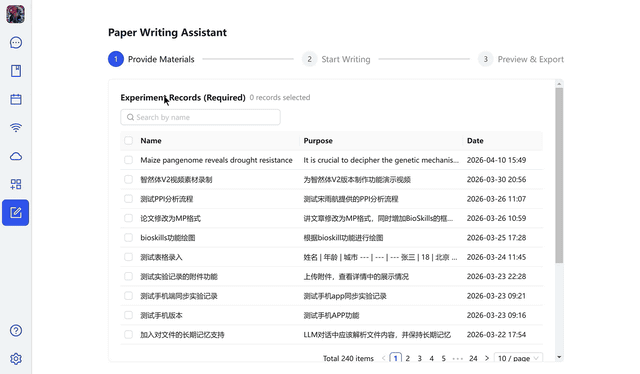Open the chat bubble icon in sidebar
This screenshot has width=640, height=374.
[x=16, y=42]
